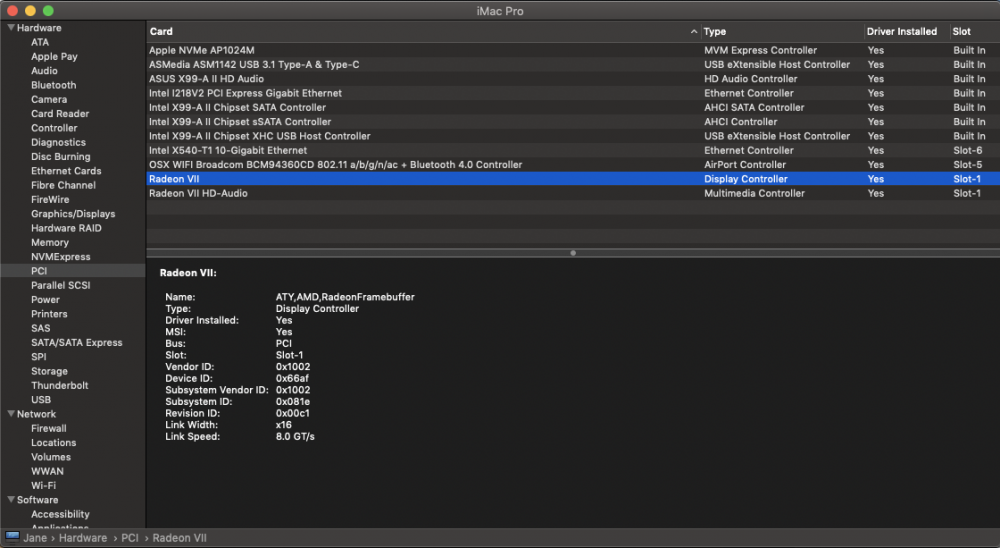Open the Memory category

(x=50, y=242)
